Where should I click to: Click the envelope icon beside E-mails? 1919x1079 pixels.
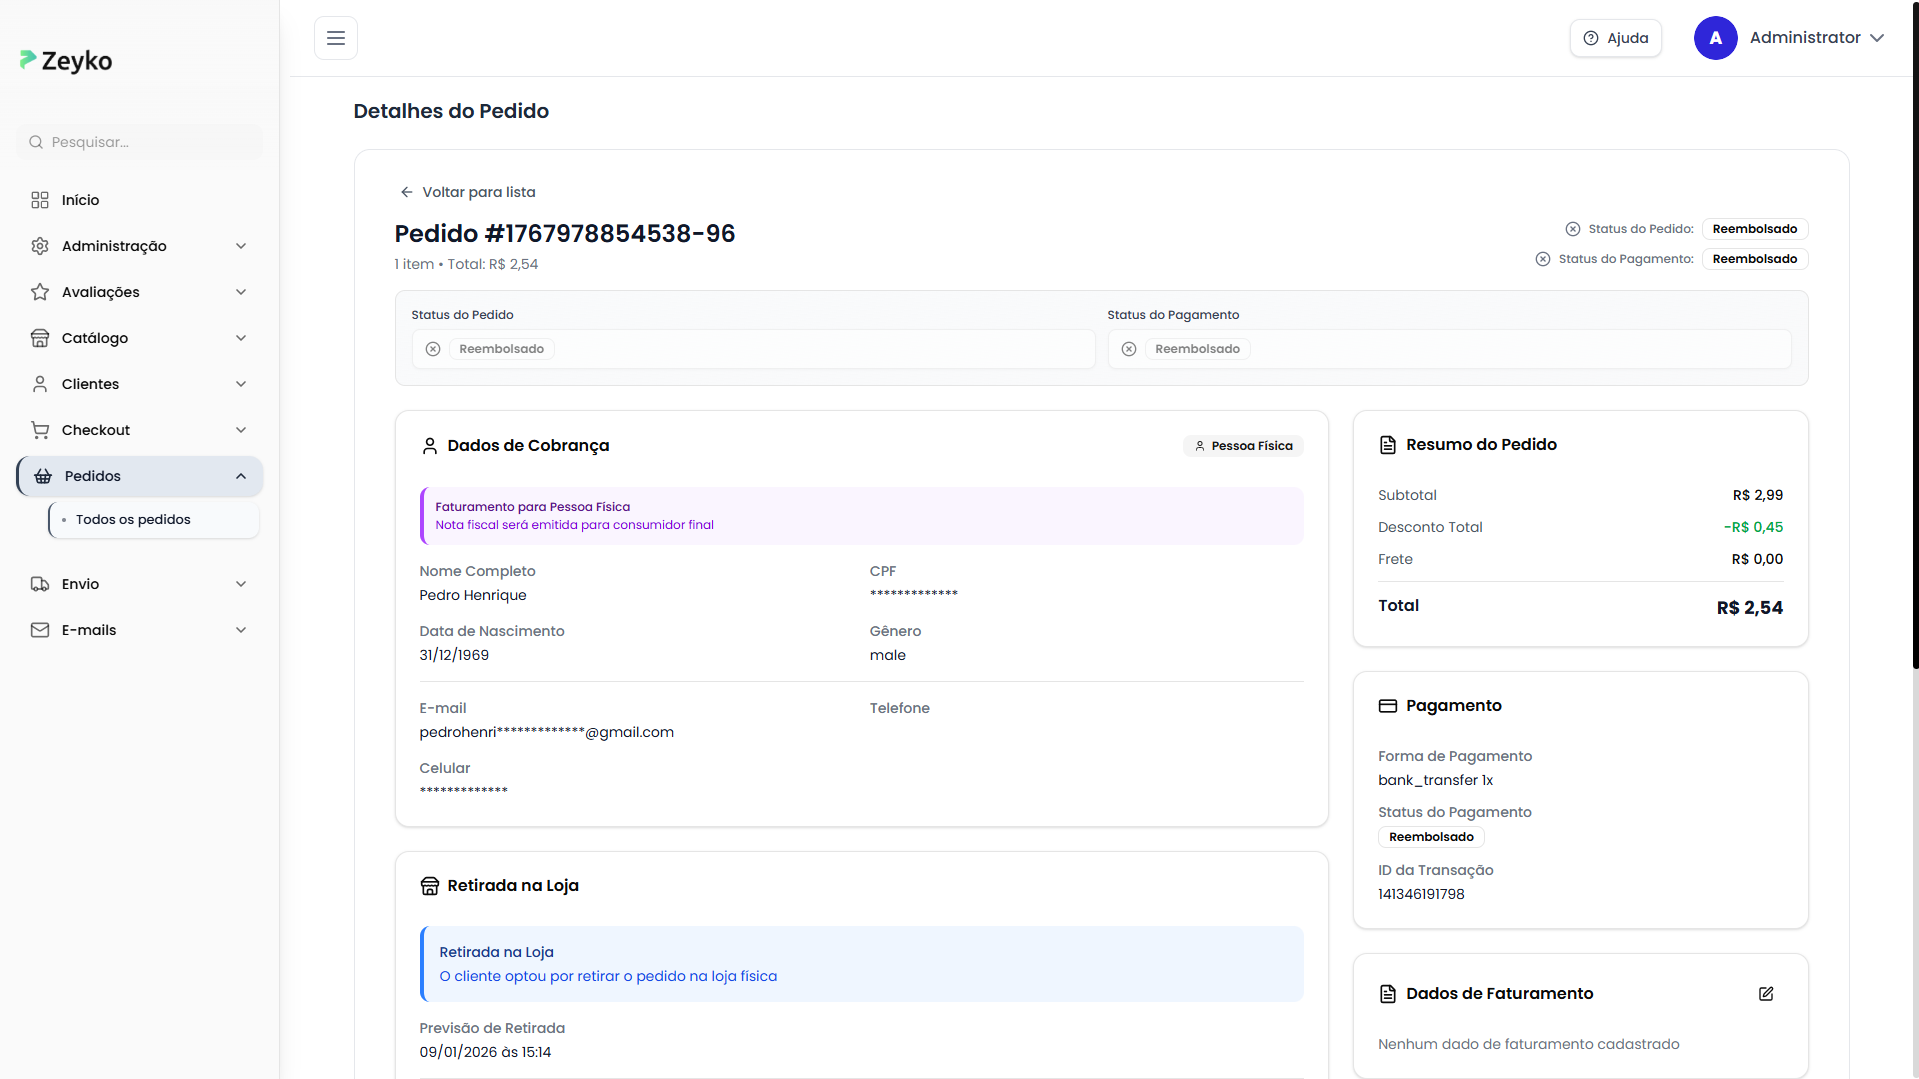(x=40, y=630)
